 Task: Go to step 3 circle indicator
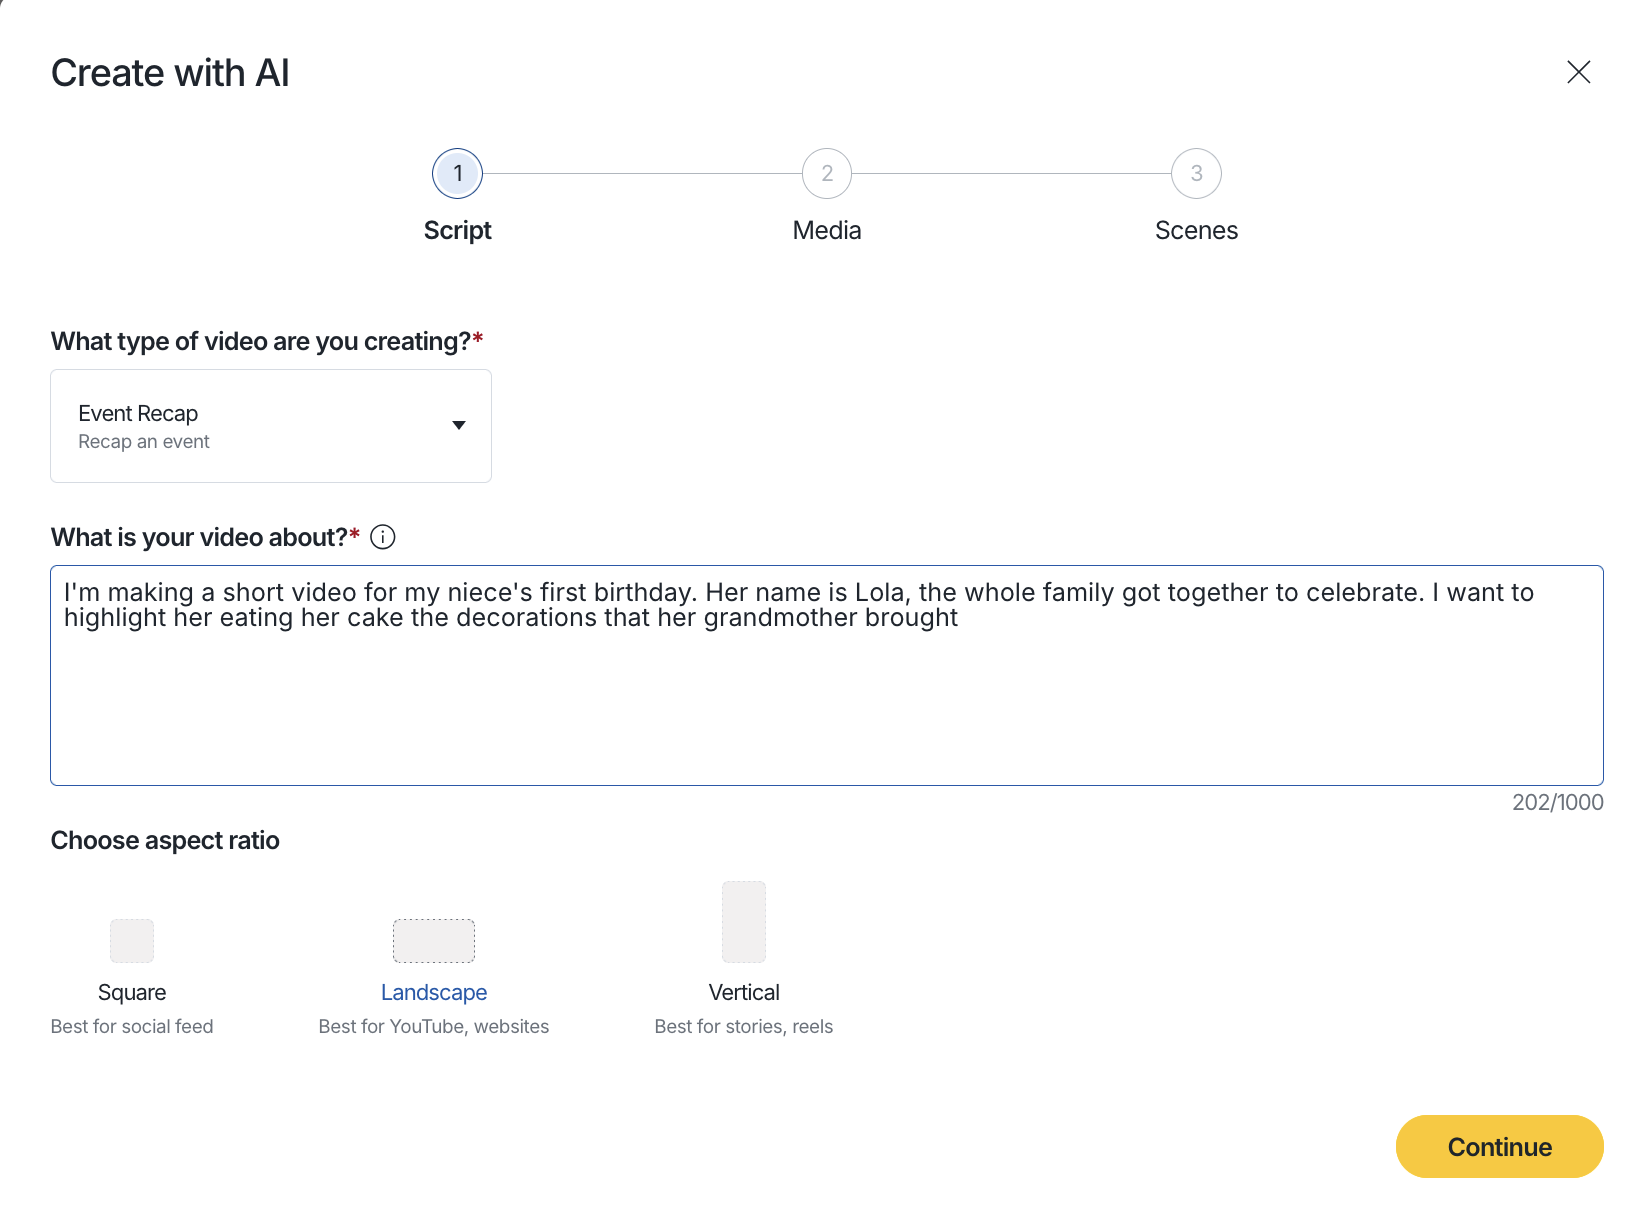[1196, 174]
